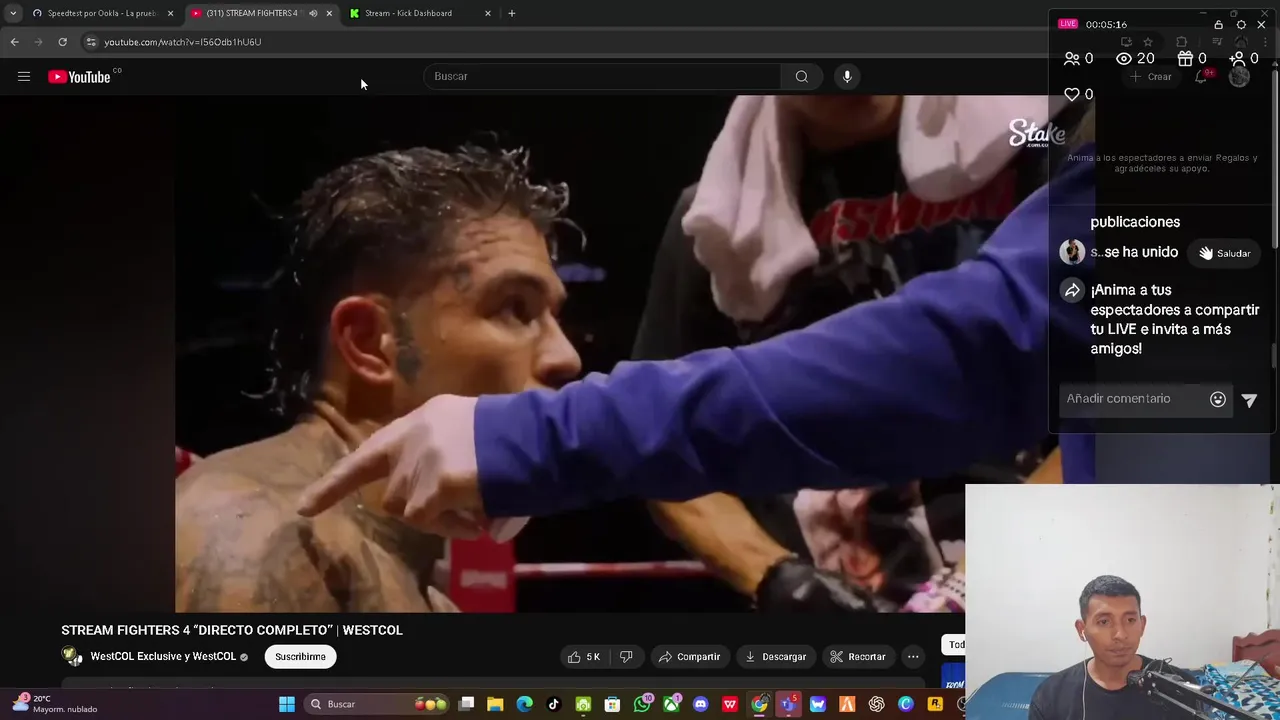Click the likes heart counter
This screenshot has height=720, width=1280.
(x=1078, y=94)
